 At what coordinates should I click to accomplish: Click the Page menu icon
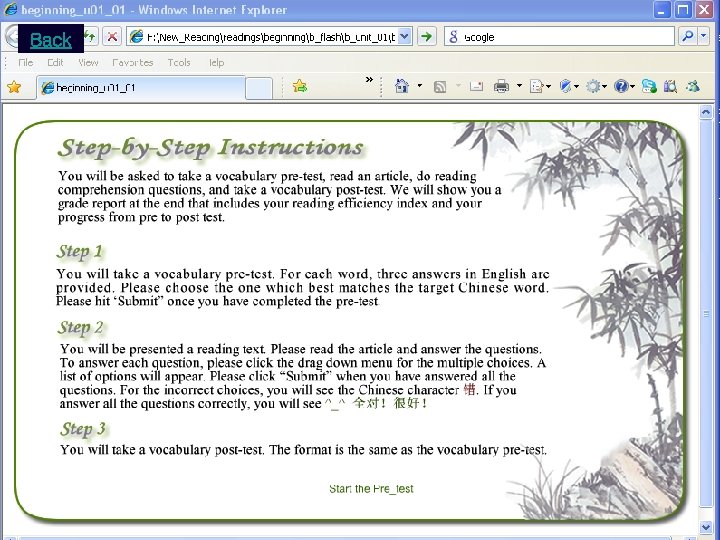(536, 86)
